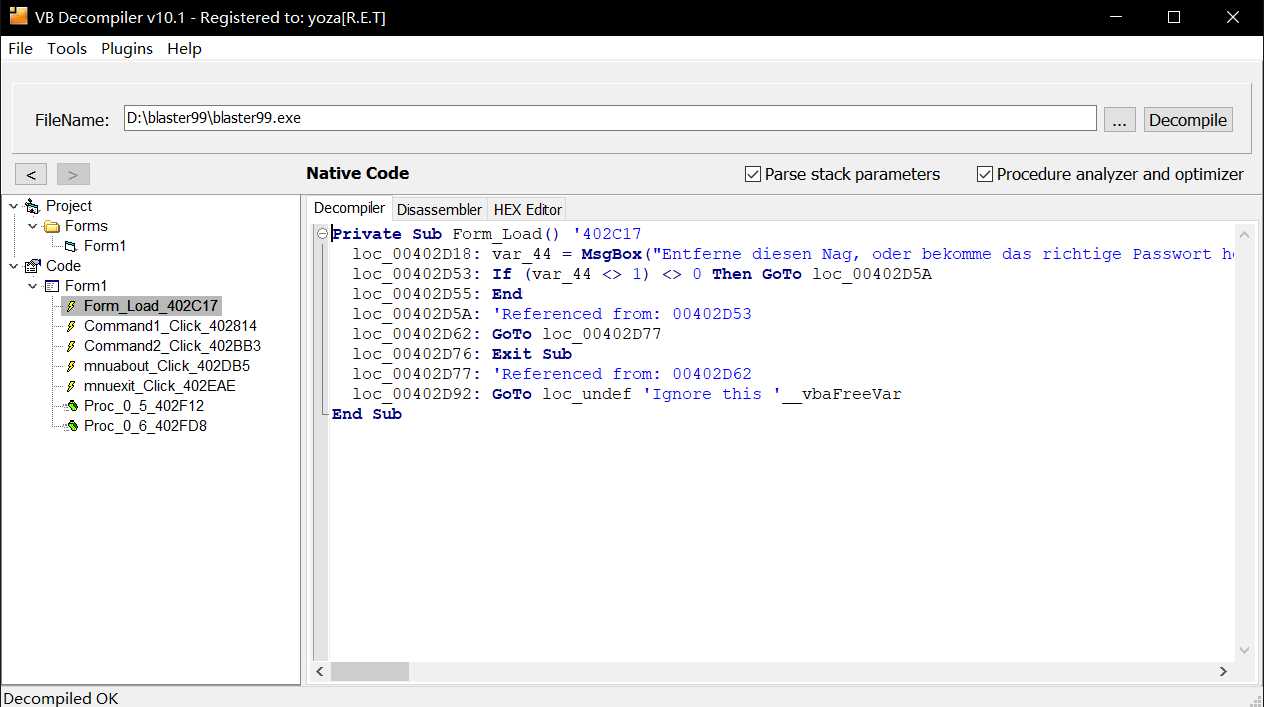Viewport: 1264px width, 707px height.
Task: Switch to the Disassembler tab
Action: coord(439,209)
